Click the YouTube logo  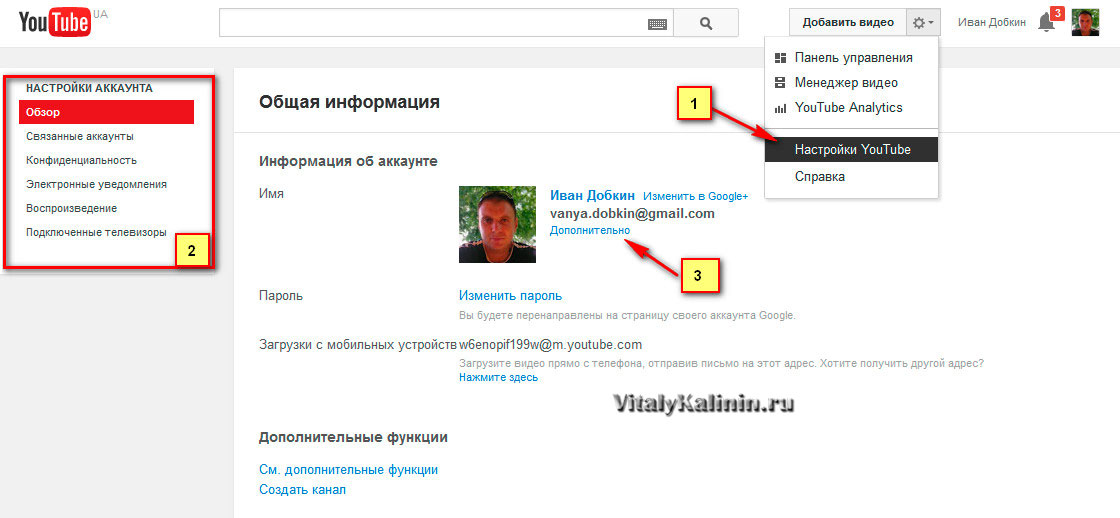(x=55, y=23)
